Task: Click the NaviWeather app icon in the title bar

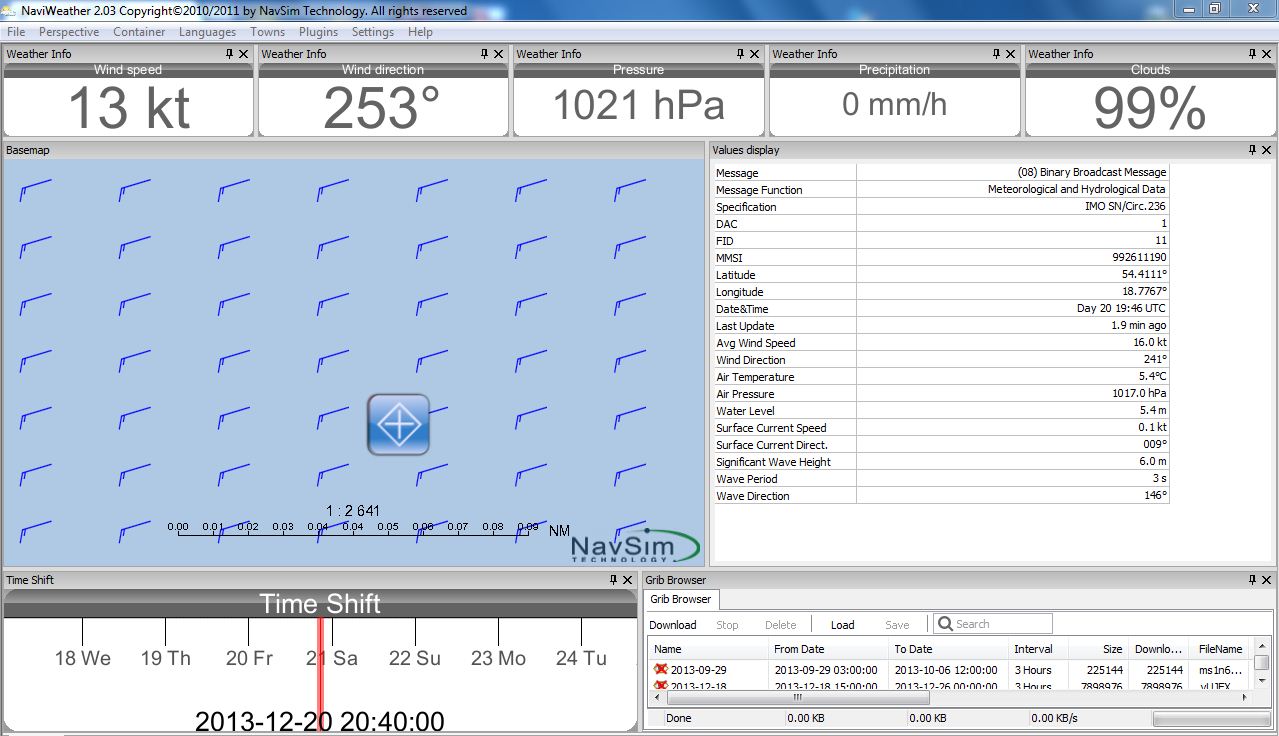Action: (10, 10)
